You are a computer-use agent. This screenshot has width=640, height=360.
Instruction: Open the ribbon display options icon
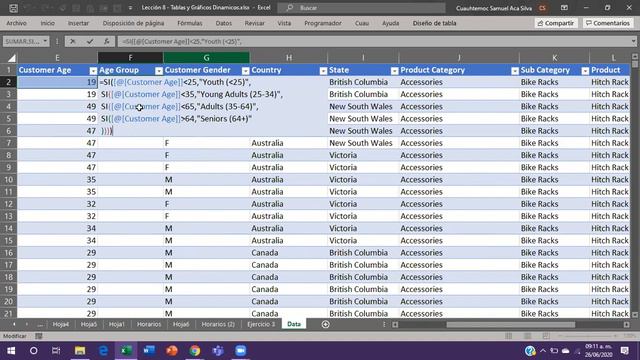click(564, 8)
